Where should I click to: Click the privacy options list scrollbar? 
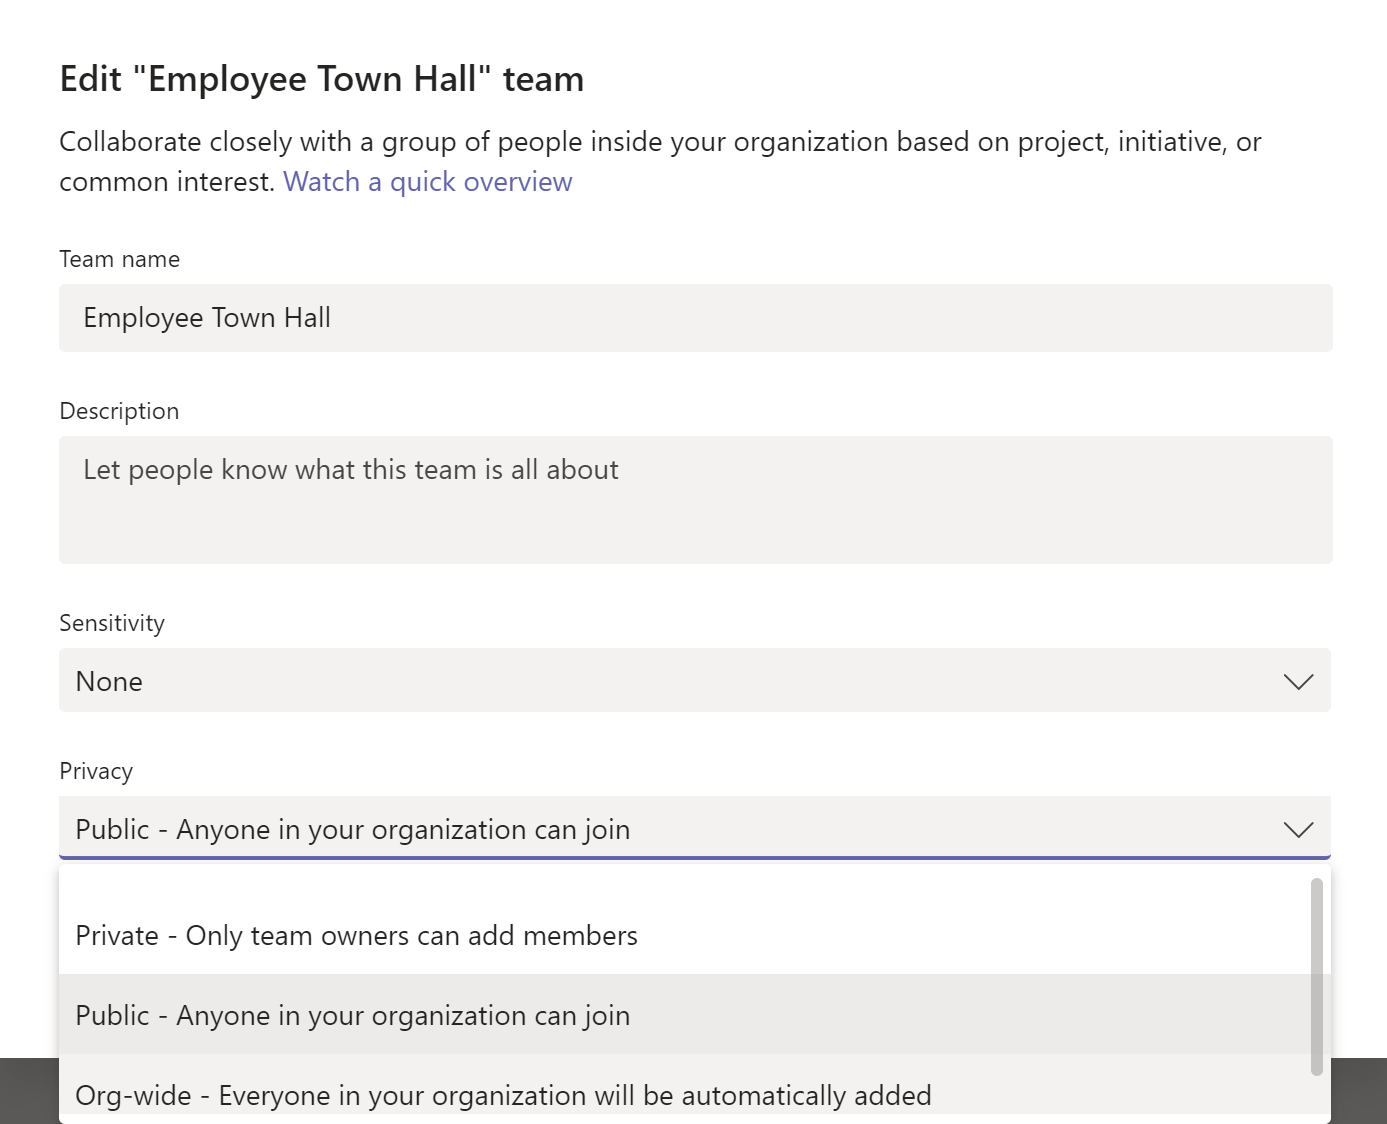[x=1317, y=976]
